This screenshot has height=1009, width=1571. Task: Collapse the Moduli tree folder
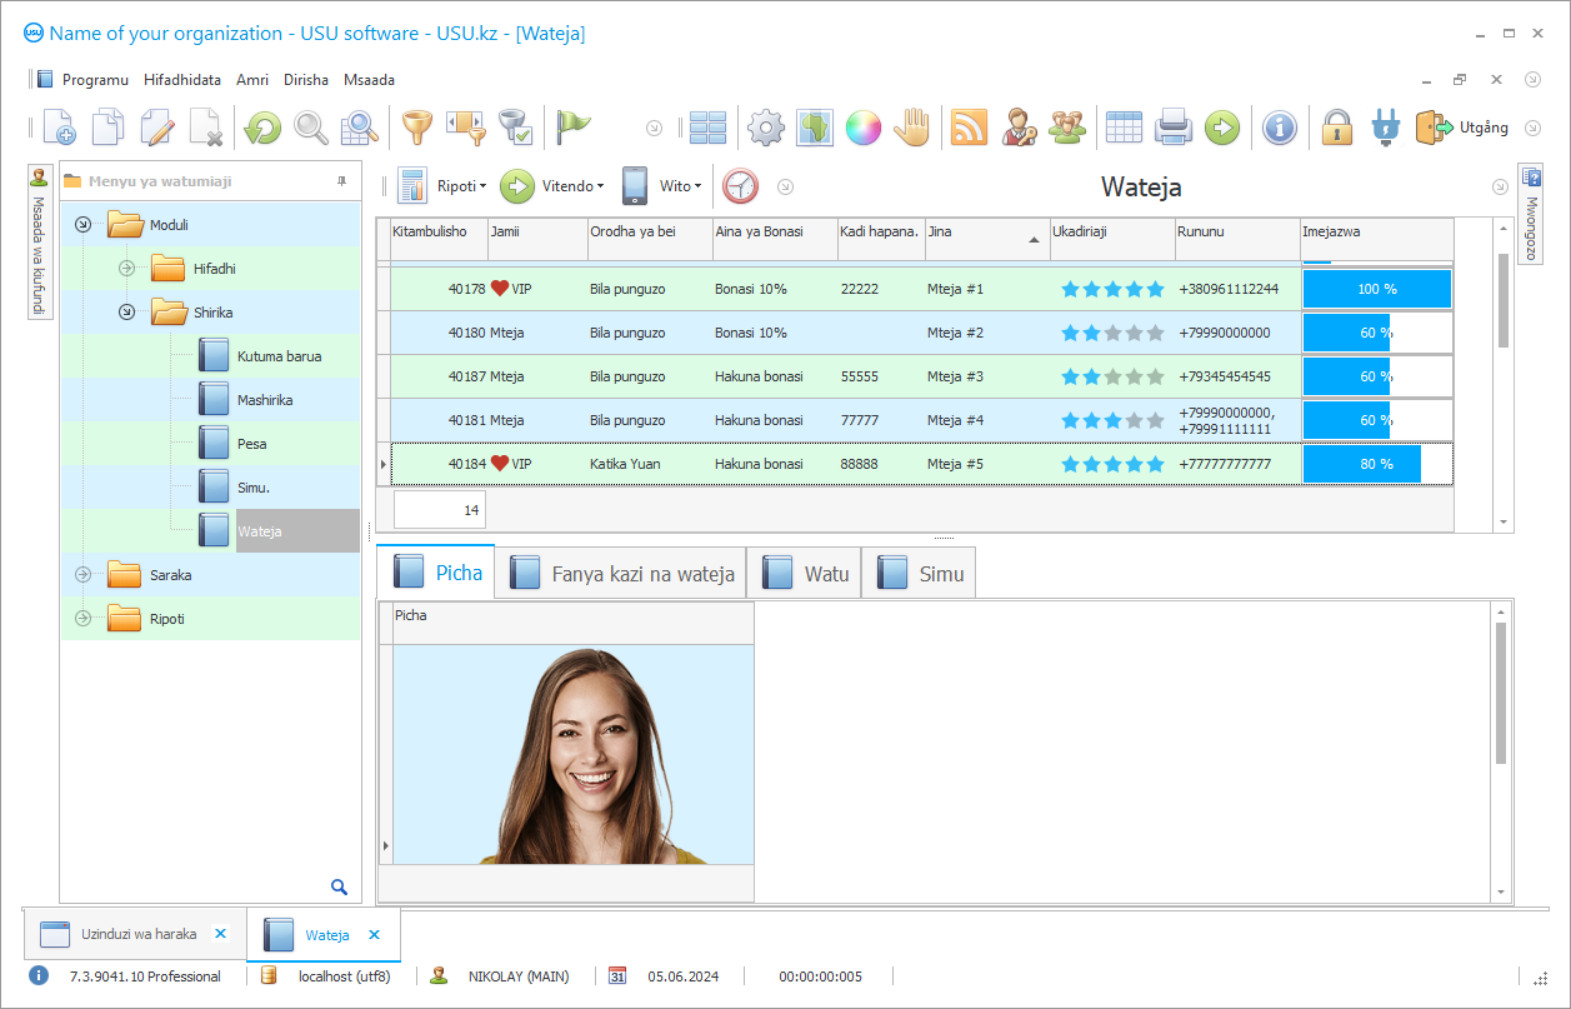(83, 225)
